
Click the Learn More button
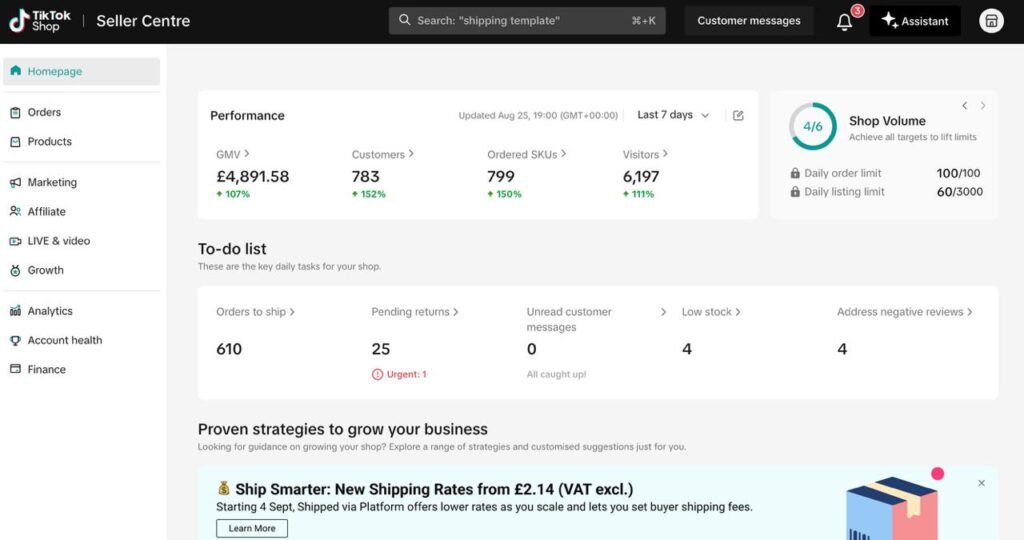pyautogui.click(x=252, y=528)
